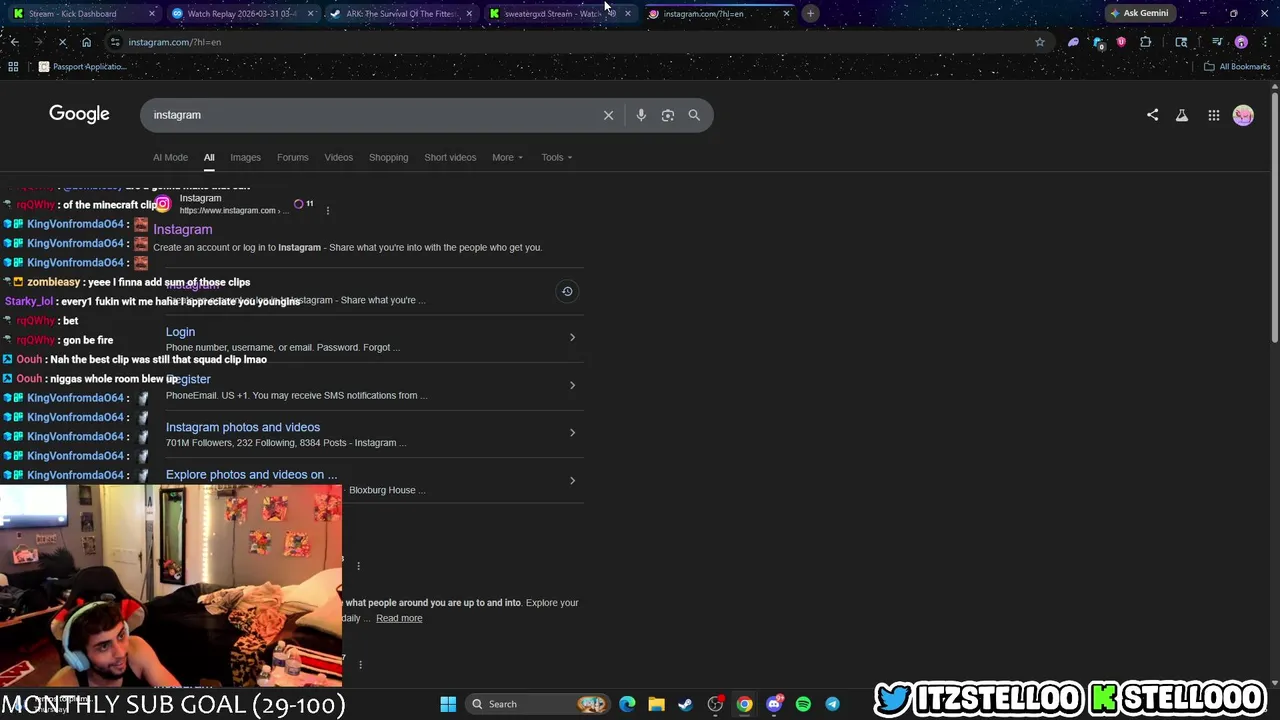Viewport: 1280px width, 720px height.
Task: Bookmark this page with the star icon
Action: click(x=1040, y=42)
